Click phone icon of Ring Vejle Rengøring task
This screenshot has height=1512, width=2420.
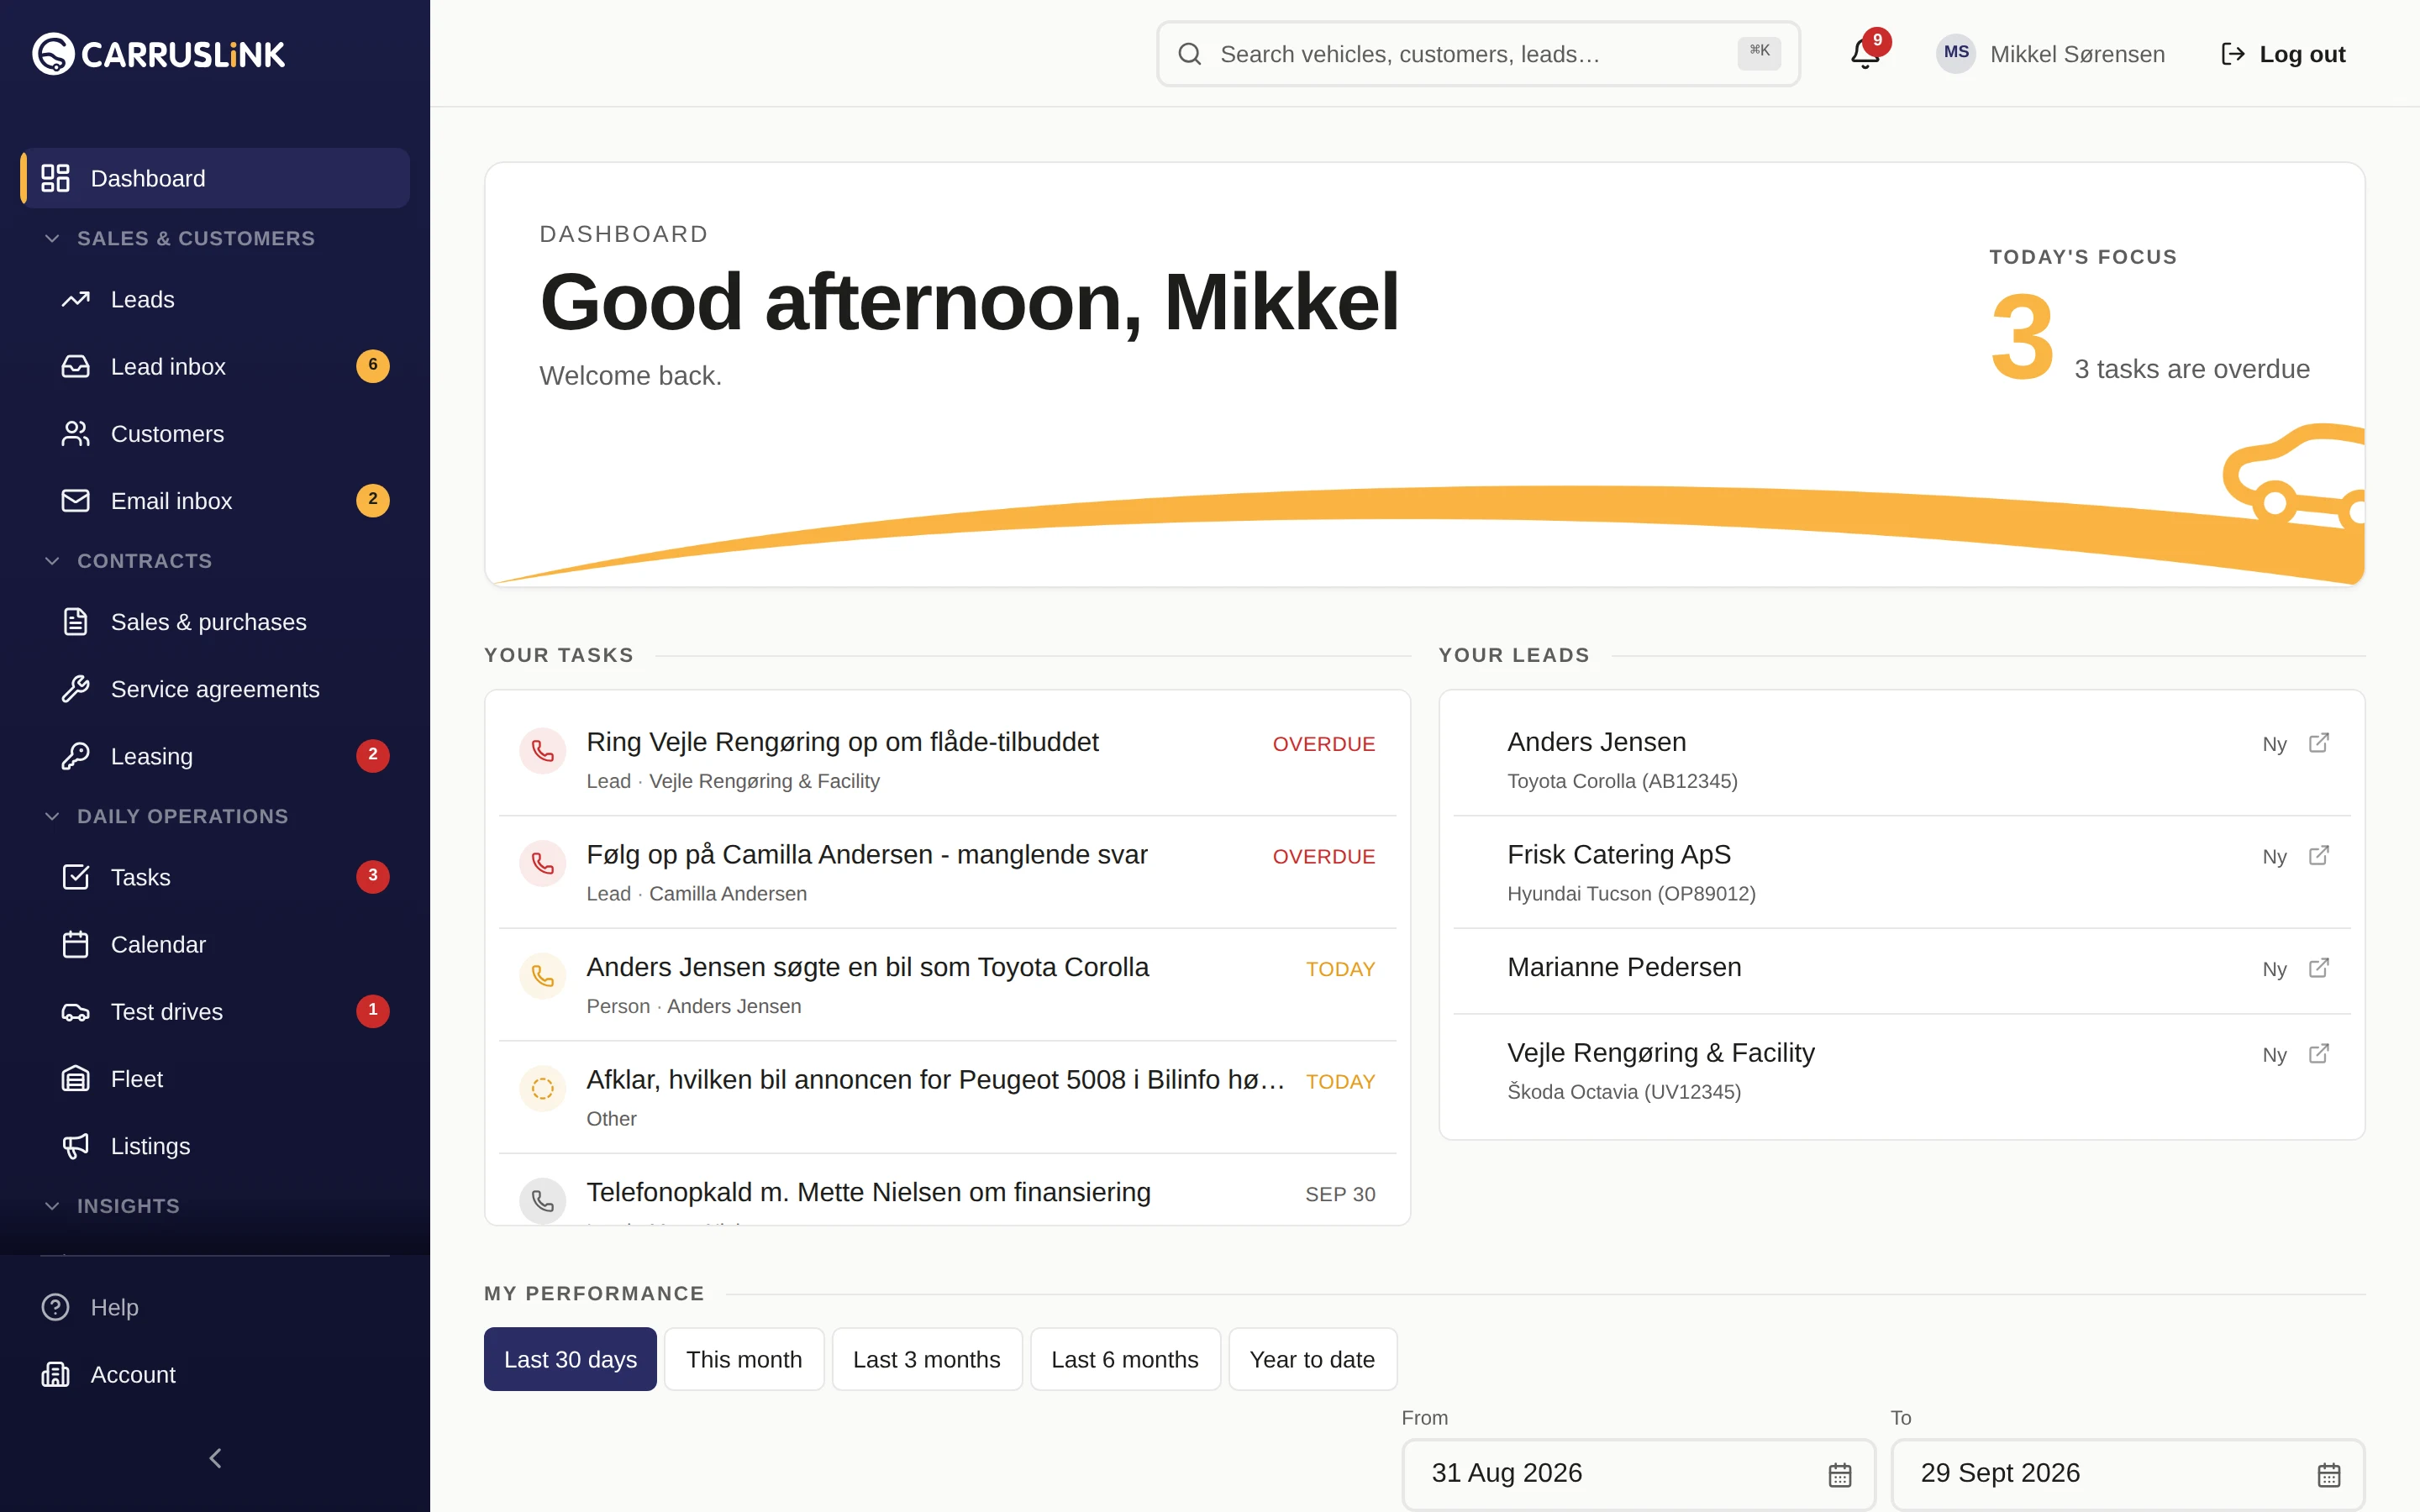543,750
